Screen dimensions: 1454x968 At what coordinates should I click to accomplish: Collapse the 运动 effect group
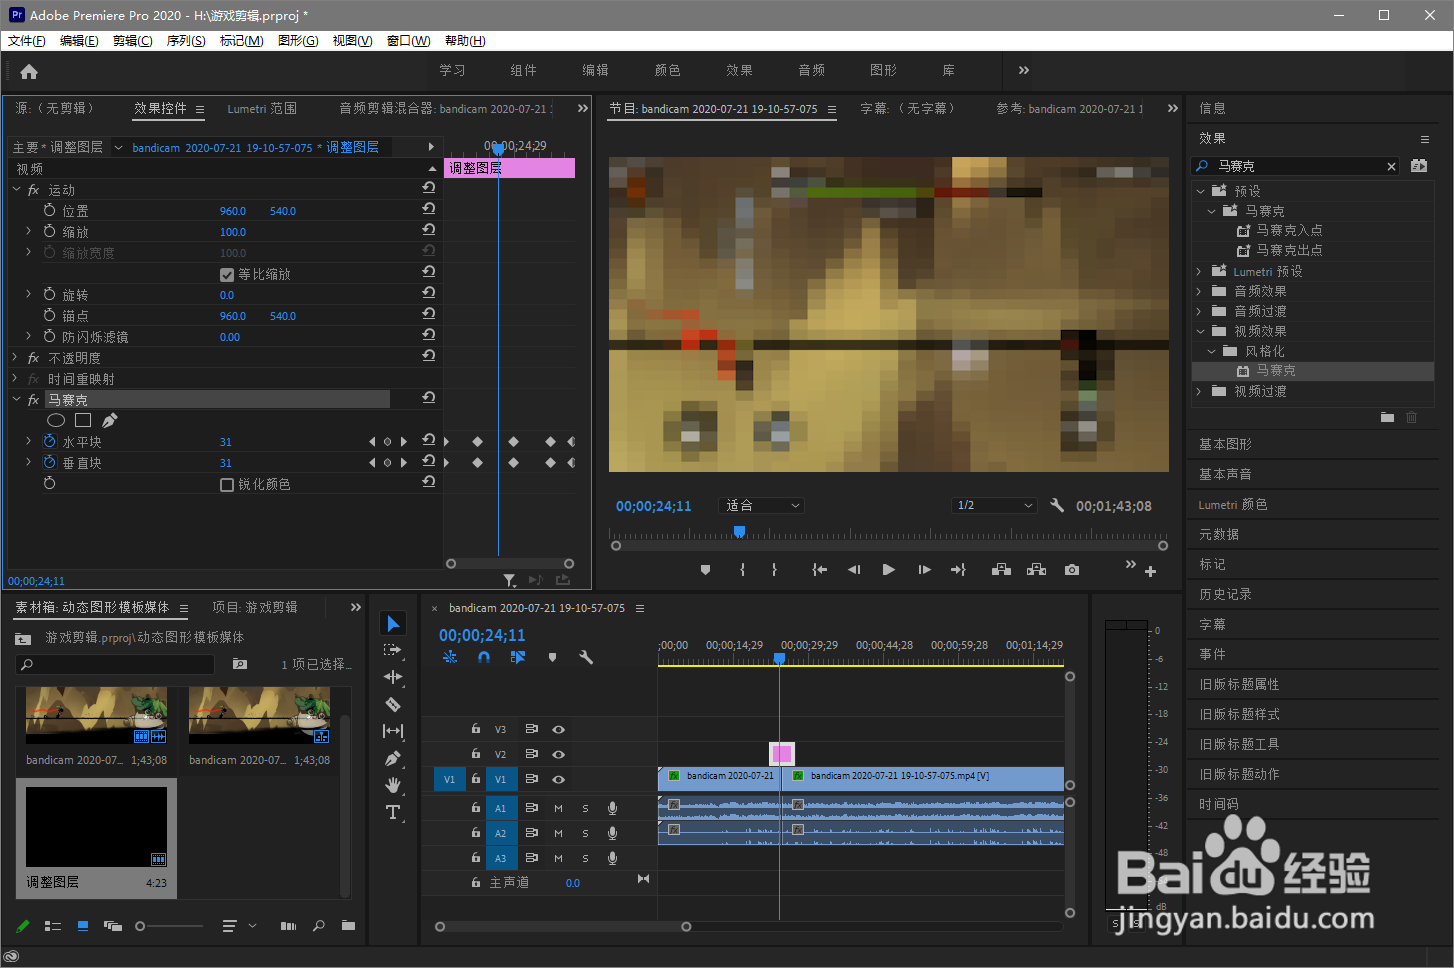pos(16,190)
